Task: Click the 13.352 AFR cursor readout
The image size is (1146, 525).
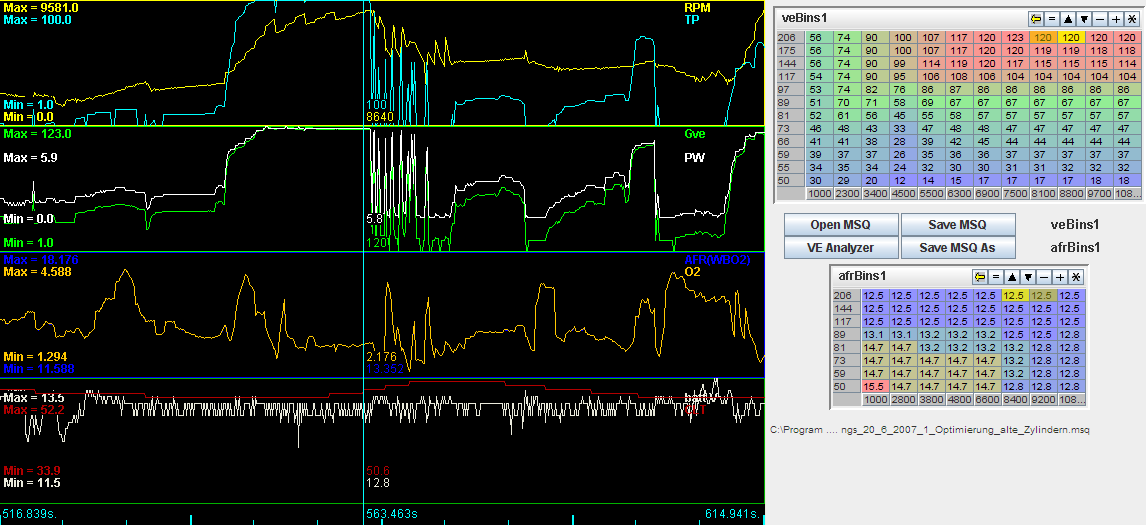Action: coord(383,368)
